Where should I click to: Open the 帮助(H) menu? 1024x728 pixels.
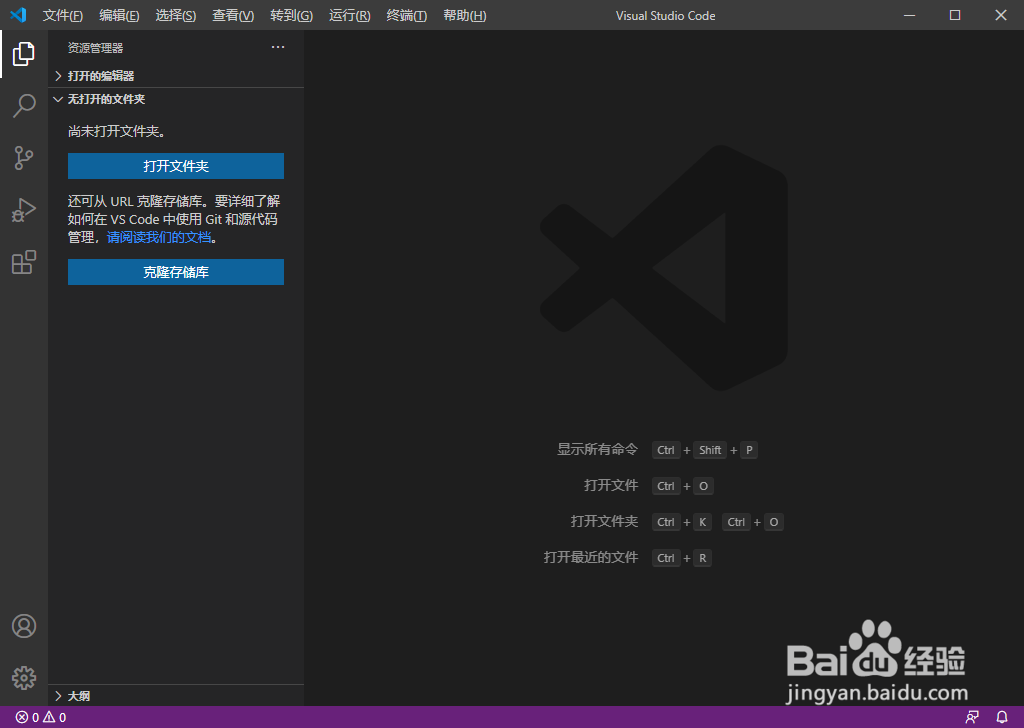(464, 16)
